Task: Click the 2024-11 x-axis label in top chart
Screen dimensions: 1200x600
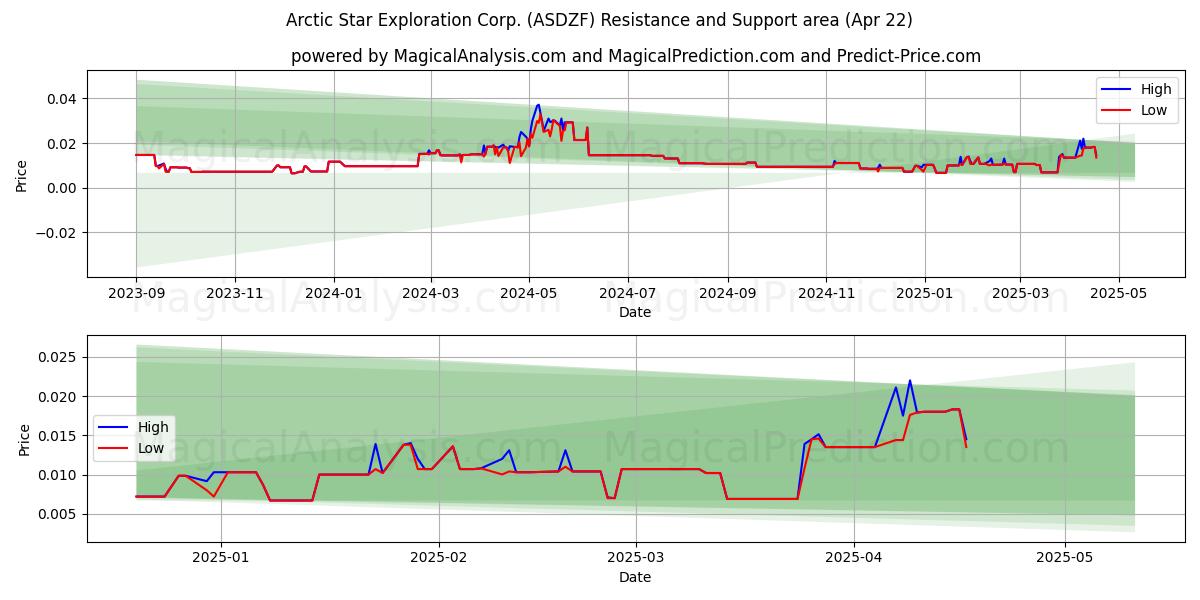Action: coord(825,293)
